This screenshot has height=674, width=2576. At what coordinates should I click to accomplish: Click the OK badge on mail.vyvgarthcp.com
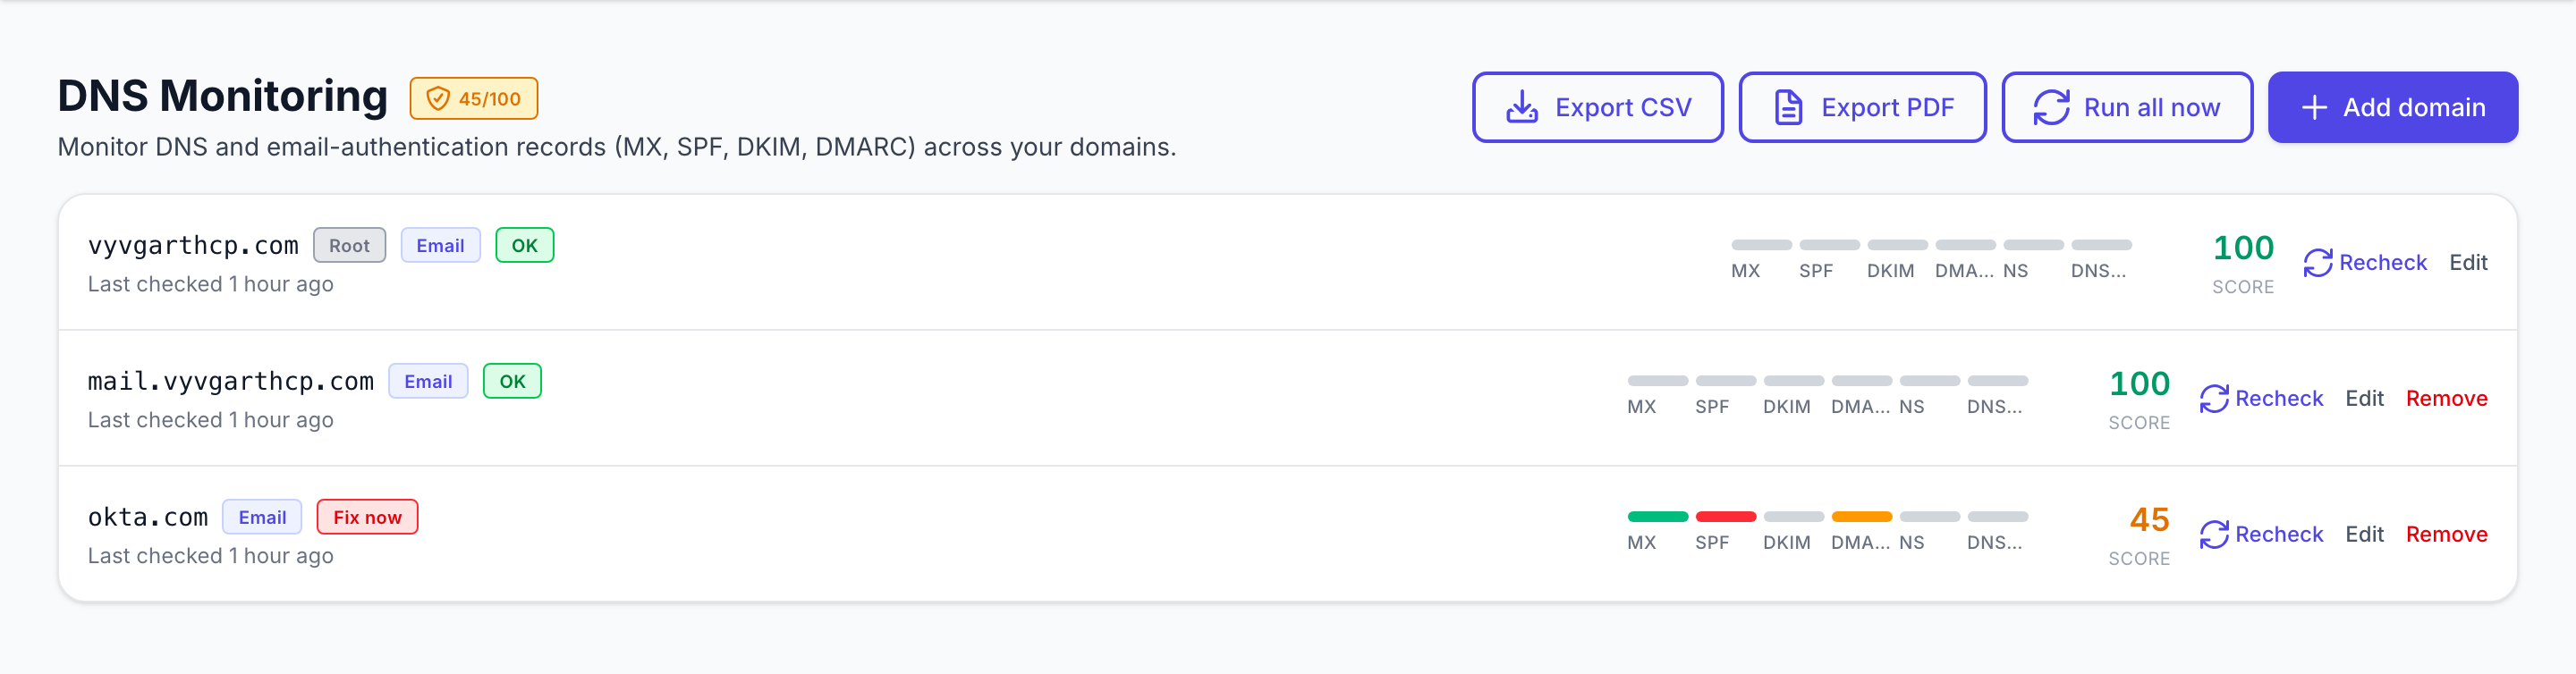point(512,381)
